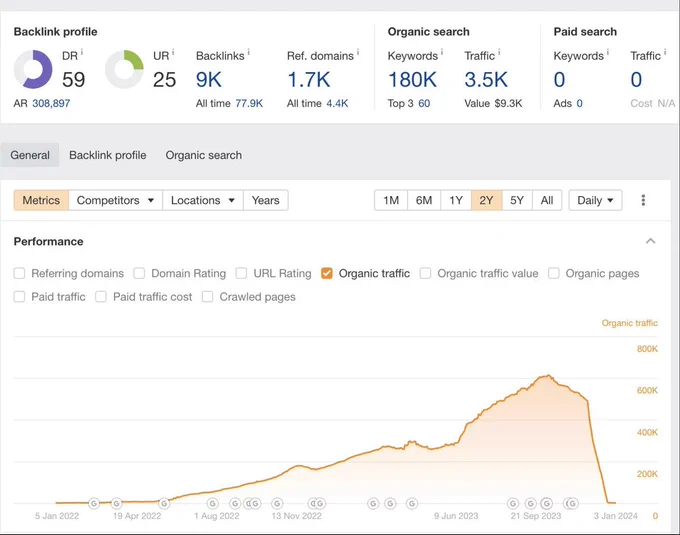Click the info icon by Organic search Traffic
The width and height of the screenshot is (680, 535).
click(499, 52)
